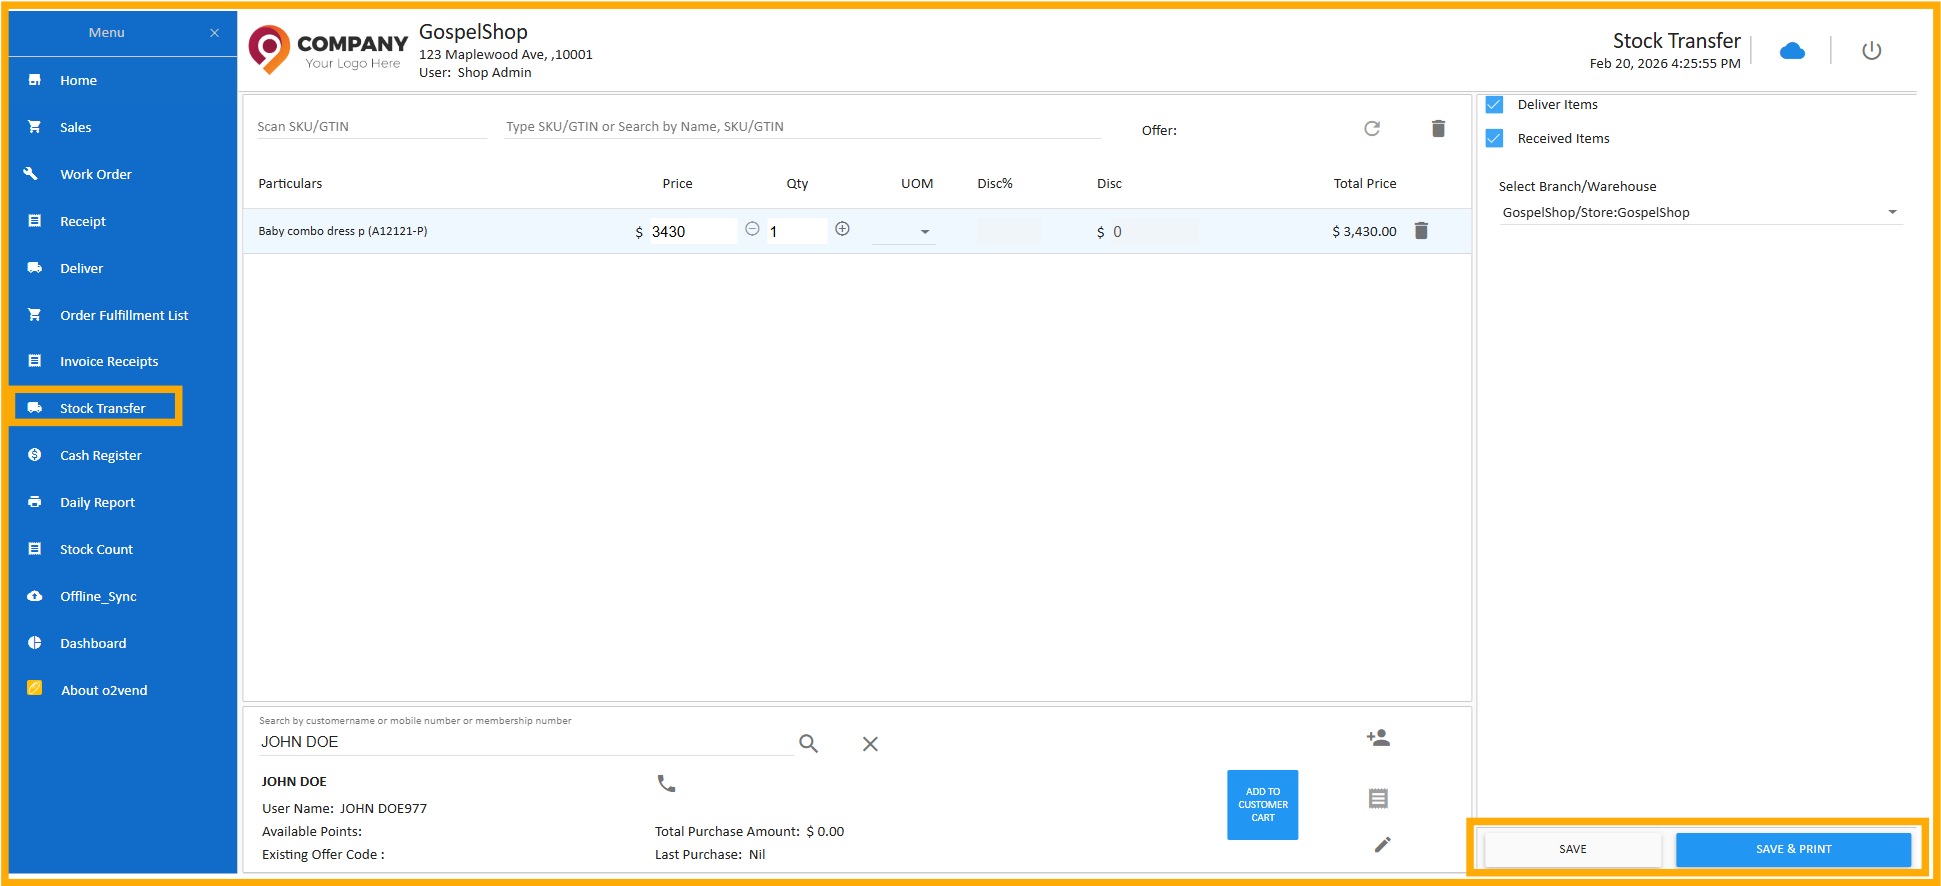Open Work Order from the menu
Image resolution: width=1941 pixels, height=886 pixels.
pyautogui.click(x=96, y=175)
